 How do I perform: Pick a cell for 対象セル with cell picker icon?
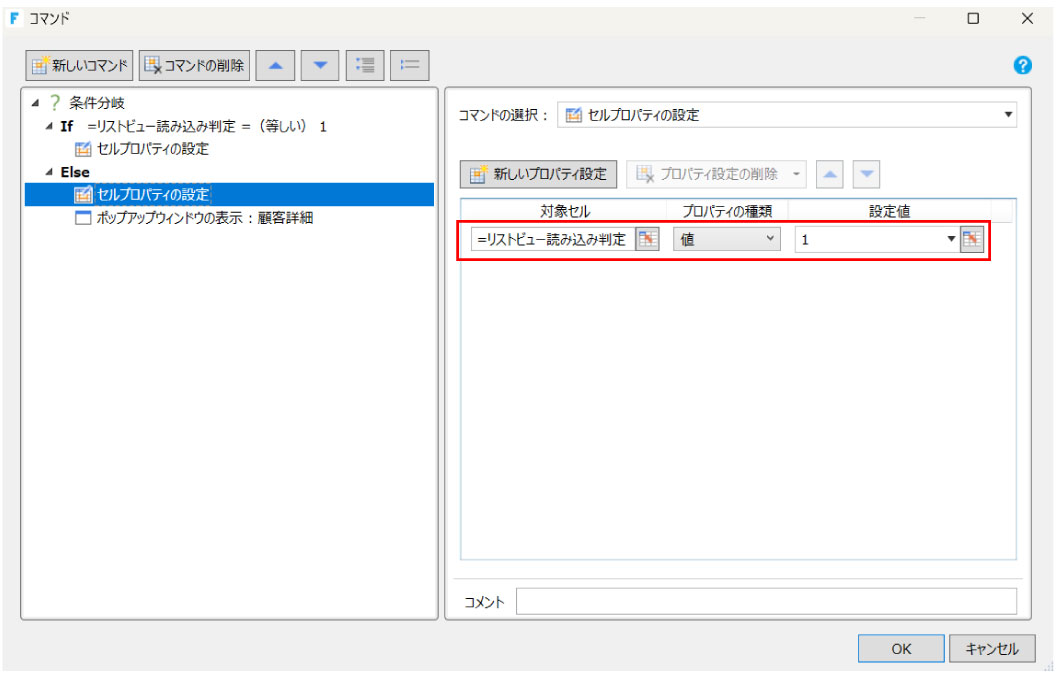click(x=649, y=239)
